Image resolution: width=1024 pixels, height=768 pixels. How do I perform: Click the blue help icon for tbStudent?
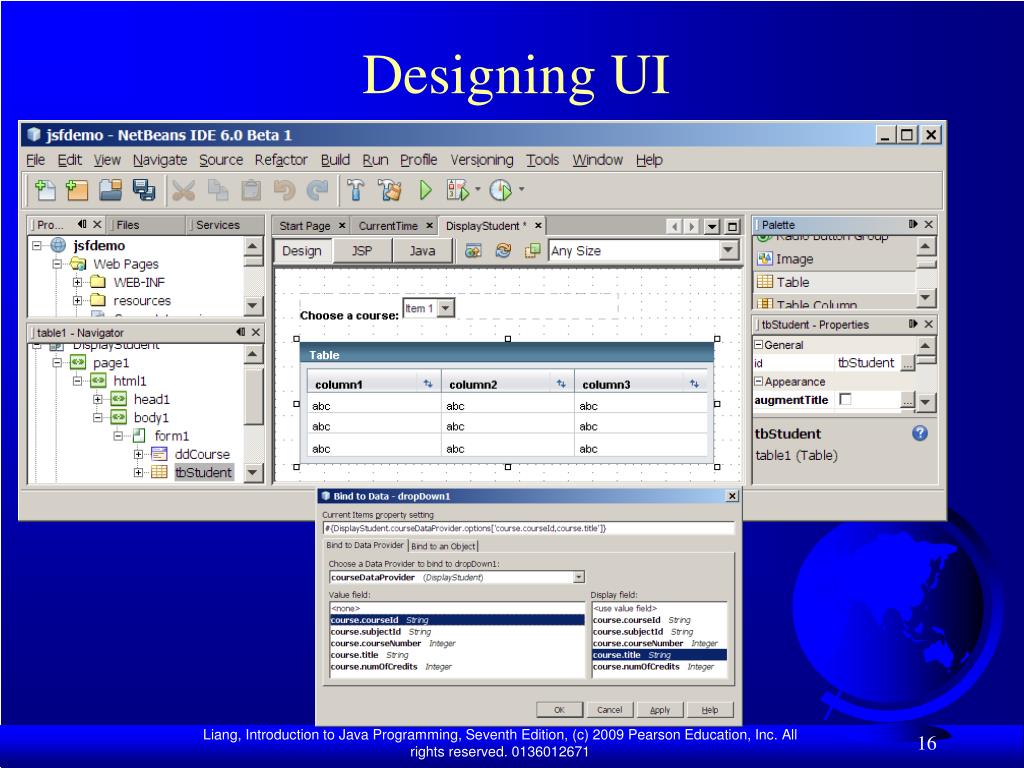click(920, 433)
